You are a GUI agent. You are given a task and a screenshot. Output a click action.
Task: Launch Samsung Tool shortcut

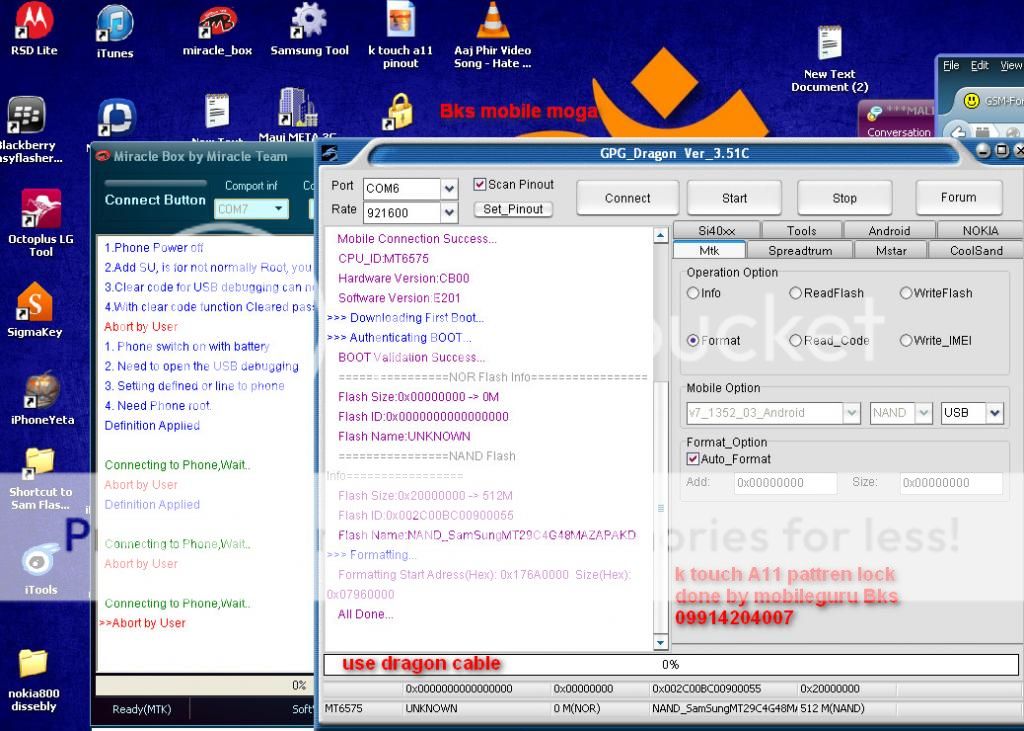[309, 29]
